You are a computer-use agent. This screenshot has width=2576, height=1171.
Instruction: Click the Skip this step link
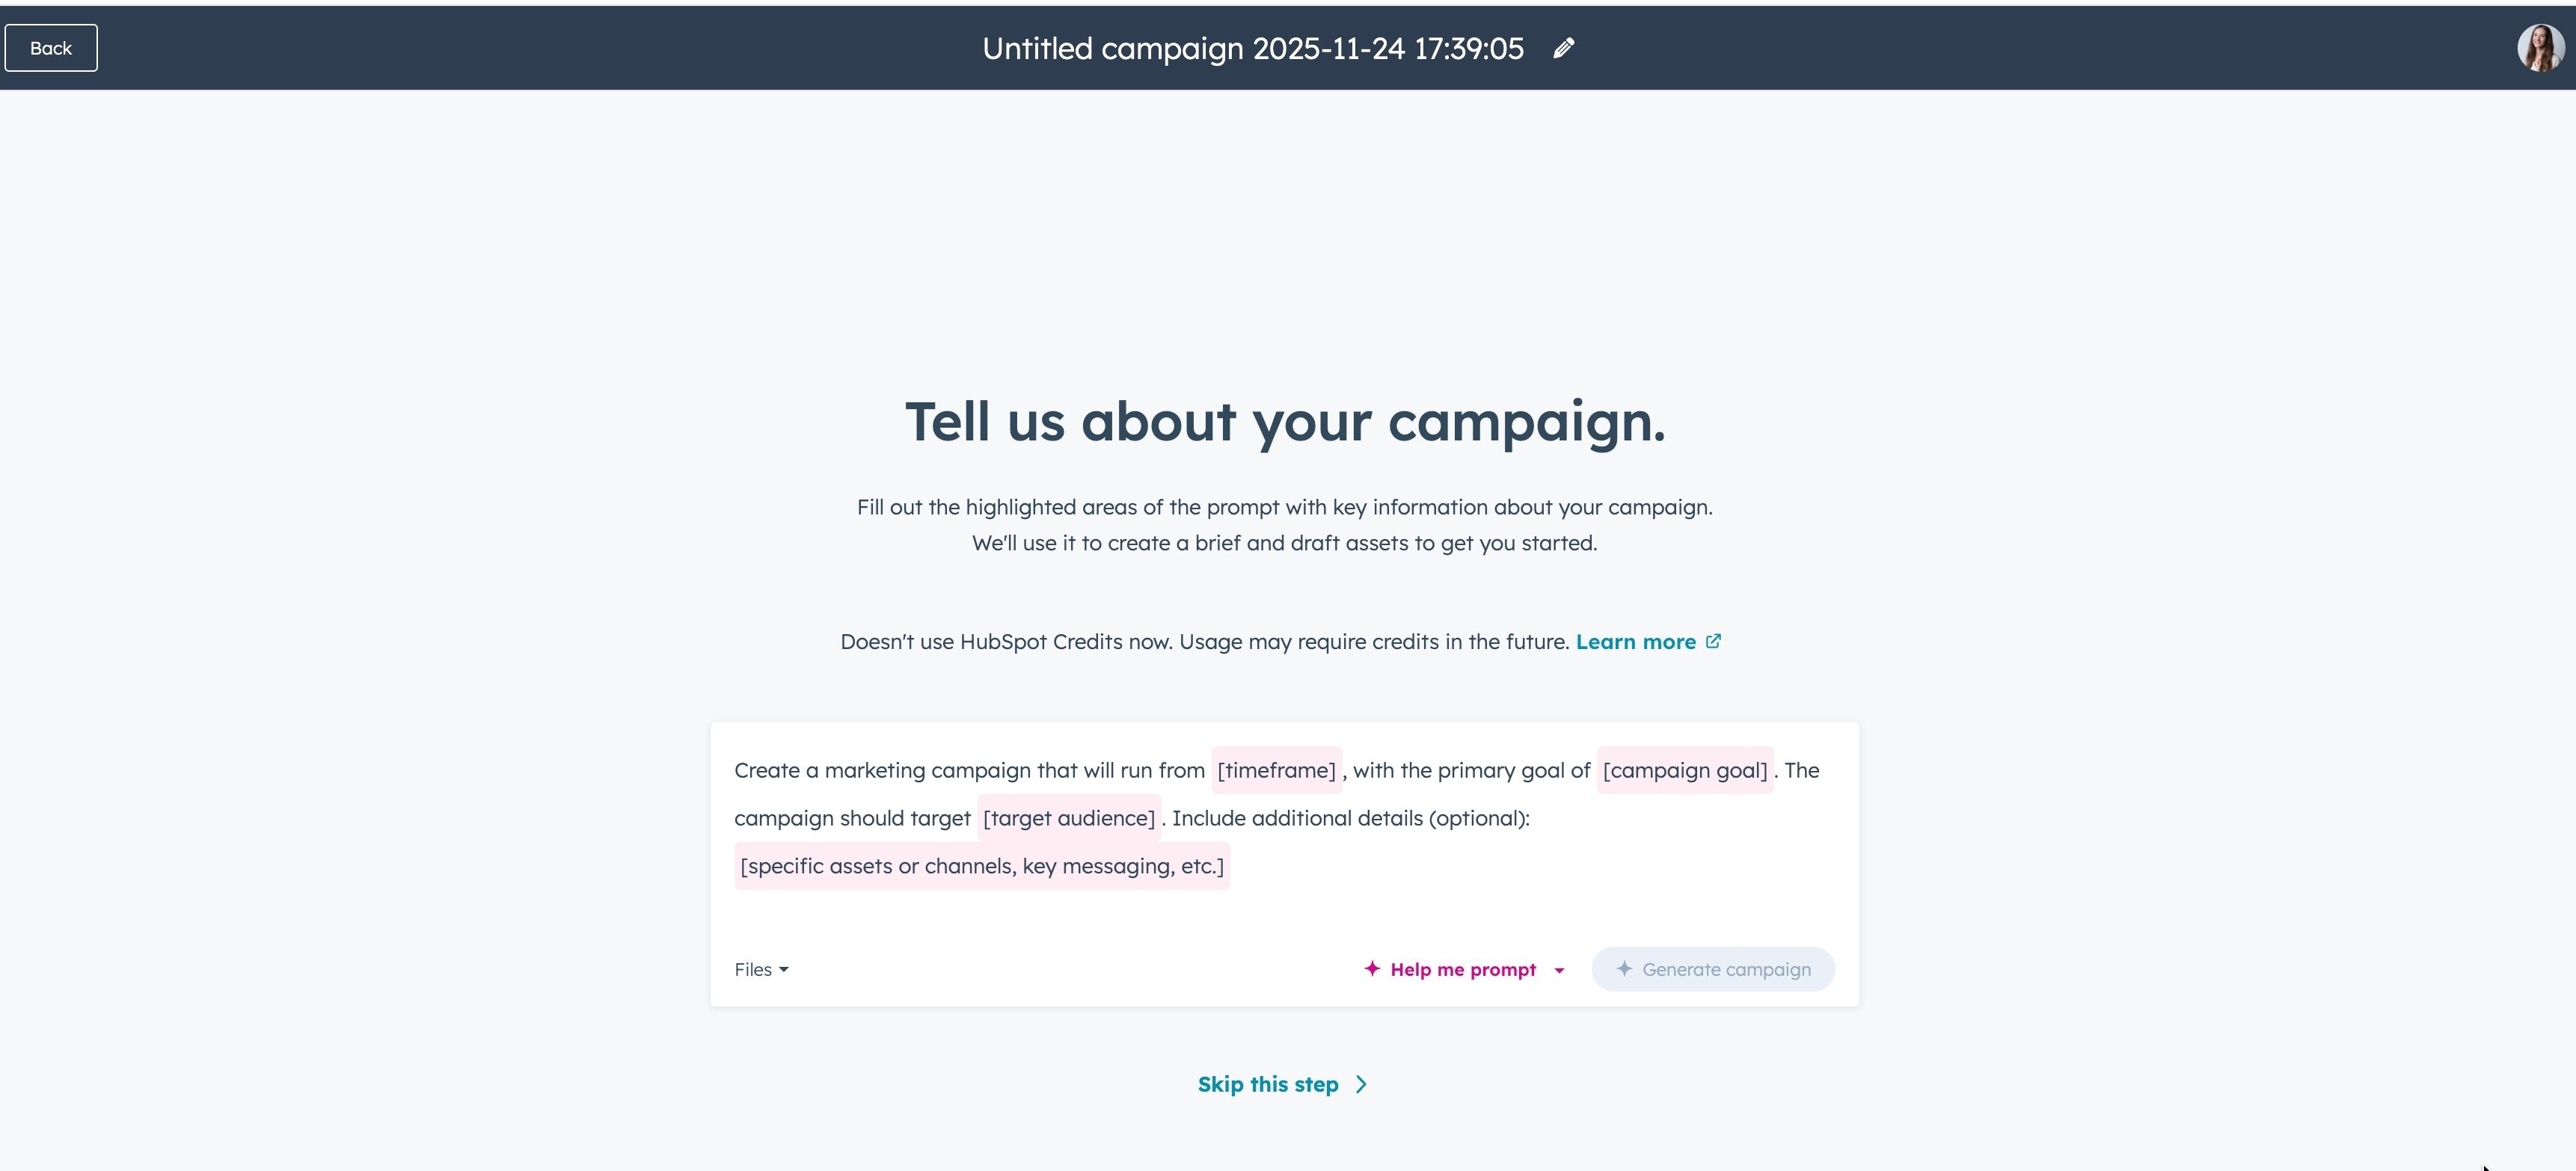click(x=1267, y=1084)
